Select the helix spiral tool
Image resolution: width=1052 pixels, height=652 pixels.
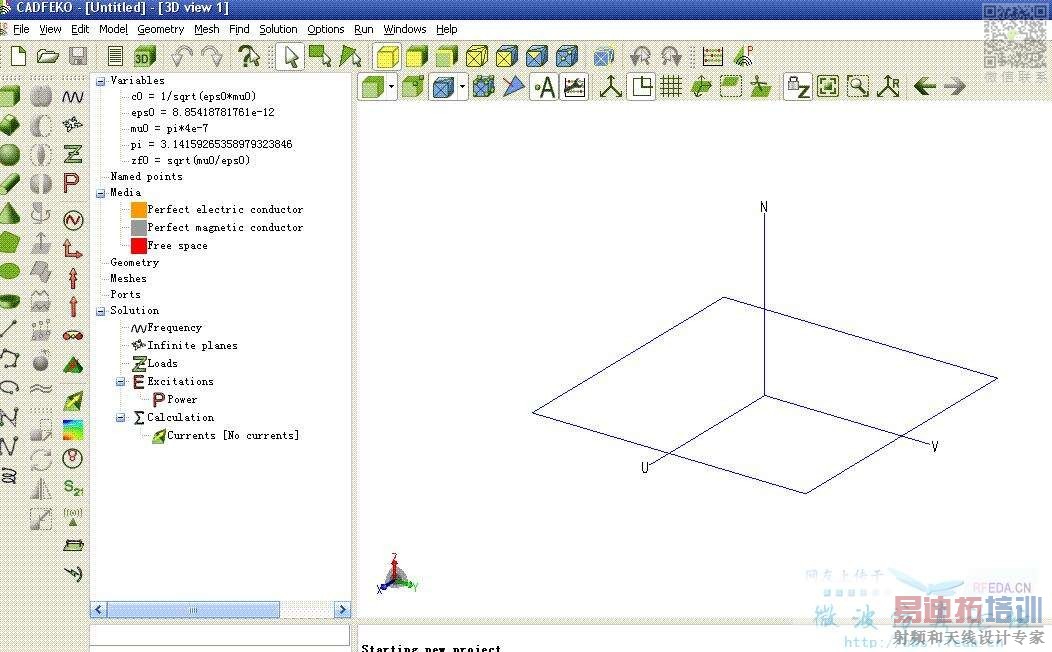9,476
